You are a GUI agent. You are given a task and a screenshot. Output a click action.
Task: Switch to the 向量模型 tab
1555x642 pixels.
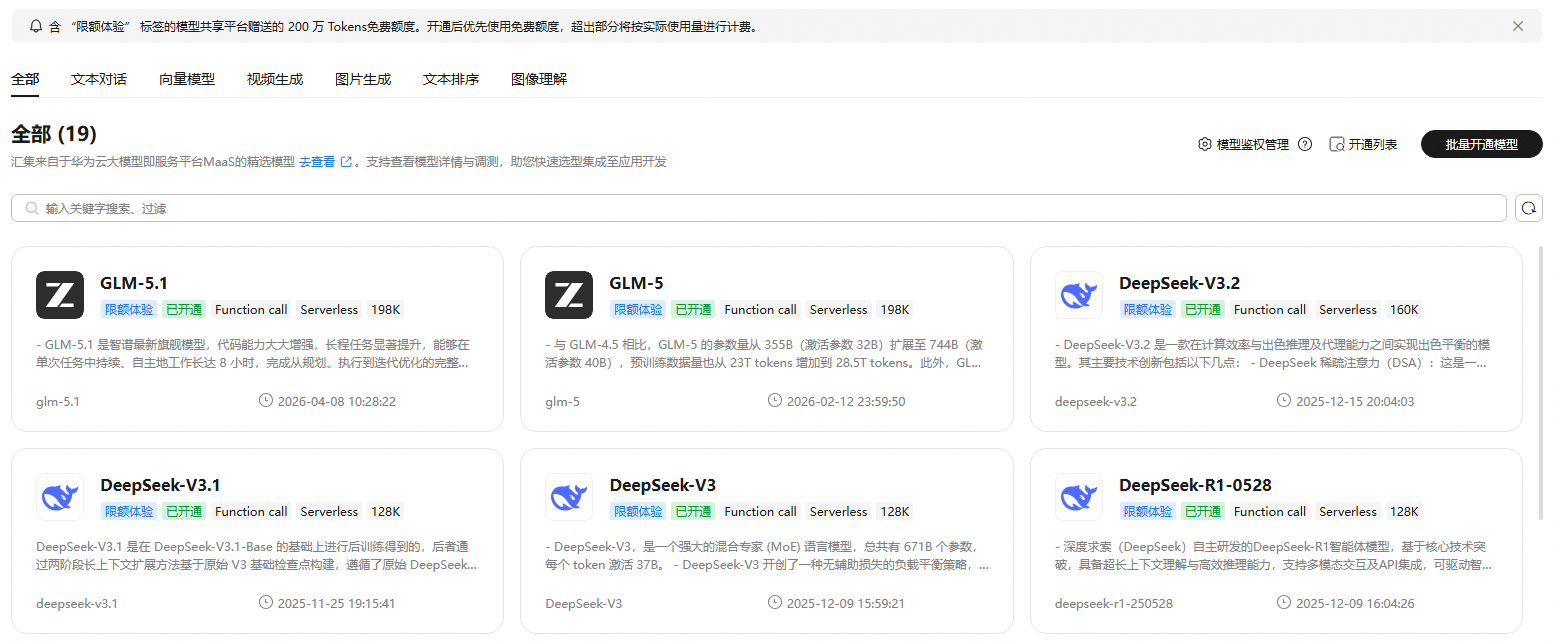click(187, 79)
